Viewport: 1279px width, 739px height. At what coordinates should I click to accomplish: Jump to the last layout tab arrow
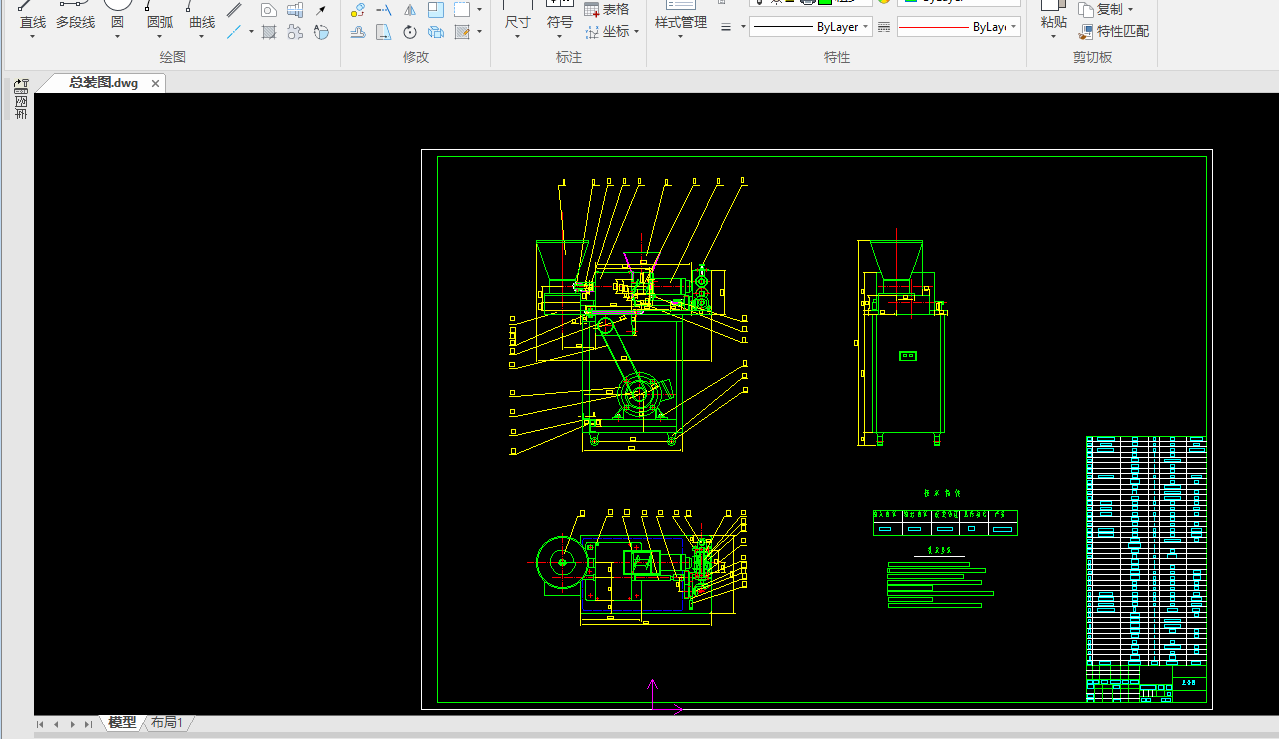coord(89,724)
